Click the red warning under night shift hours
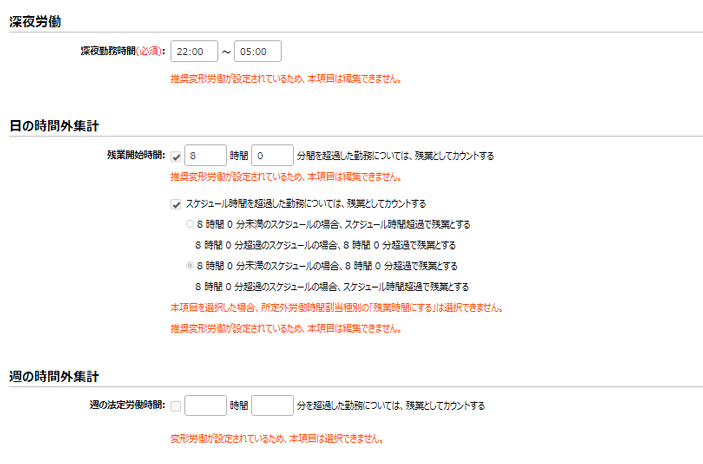This screenshot has width=703, height=464. [x=286, y=79]
